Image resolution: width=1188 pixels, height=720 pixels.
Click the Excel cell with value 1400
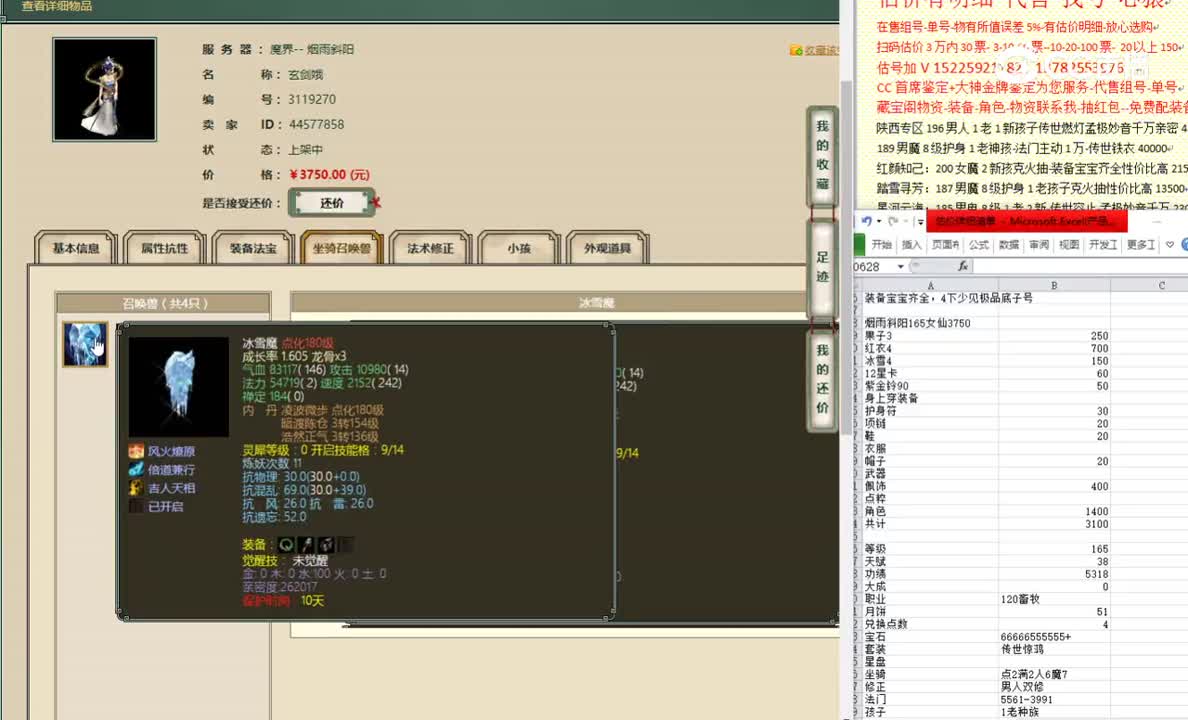click(x=1054, y=512)
